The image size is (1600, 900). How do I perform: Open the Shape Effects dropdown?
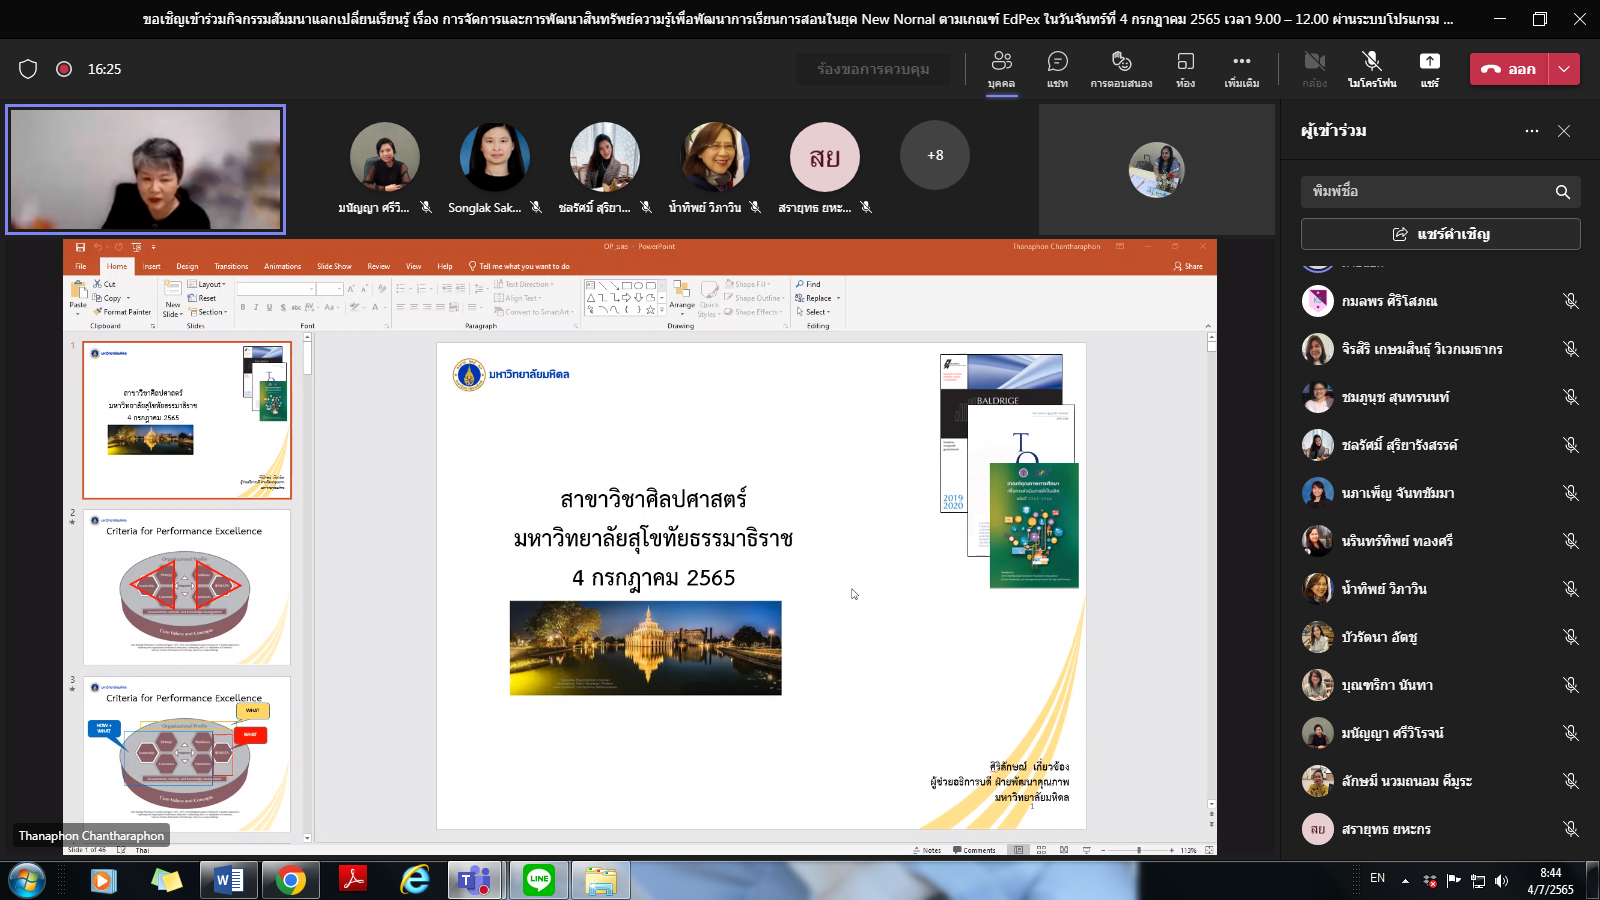click(754, 312)
